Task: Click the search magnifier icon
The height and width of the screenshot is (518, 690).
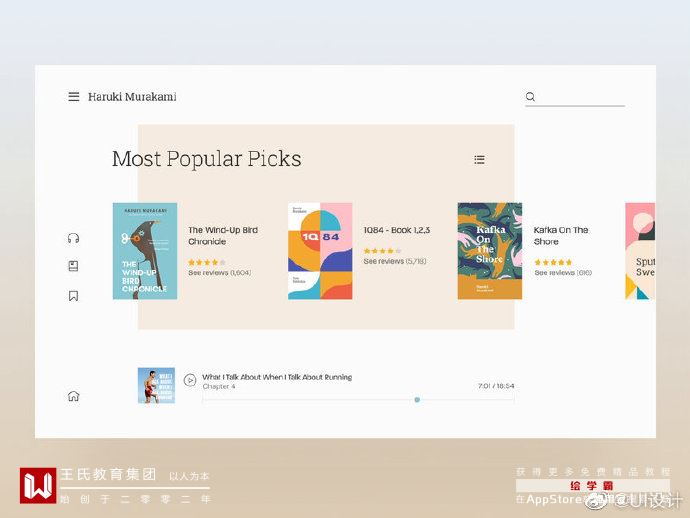Action: pos(530,97)
